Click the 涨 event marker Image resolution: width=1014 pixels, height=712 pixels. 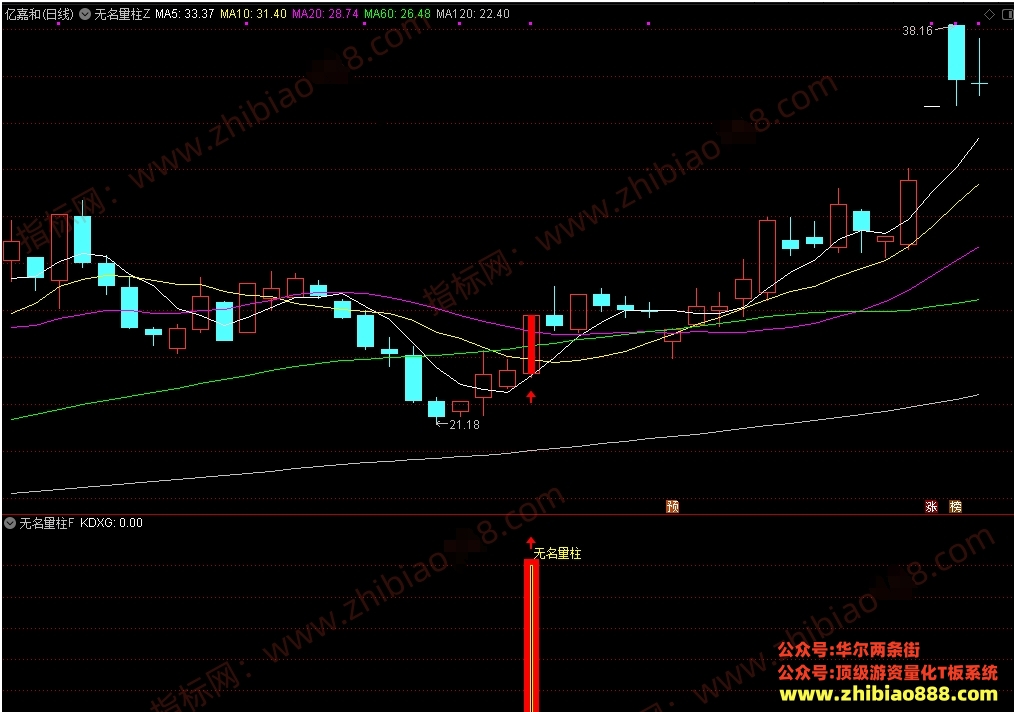coord(931,506)
